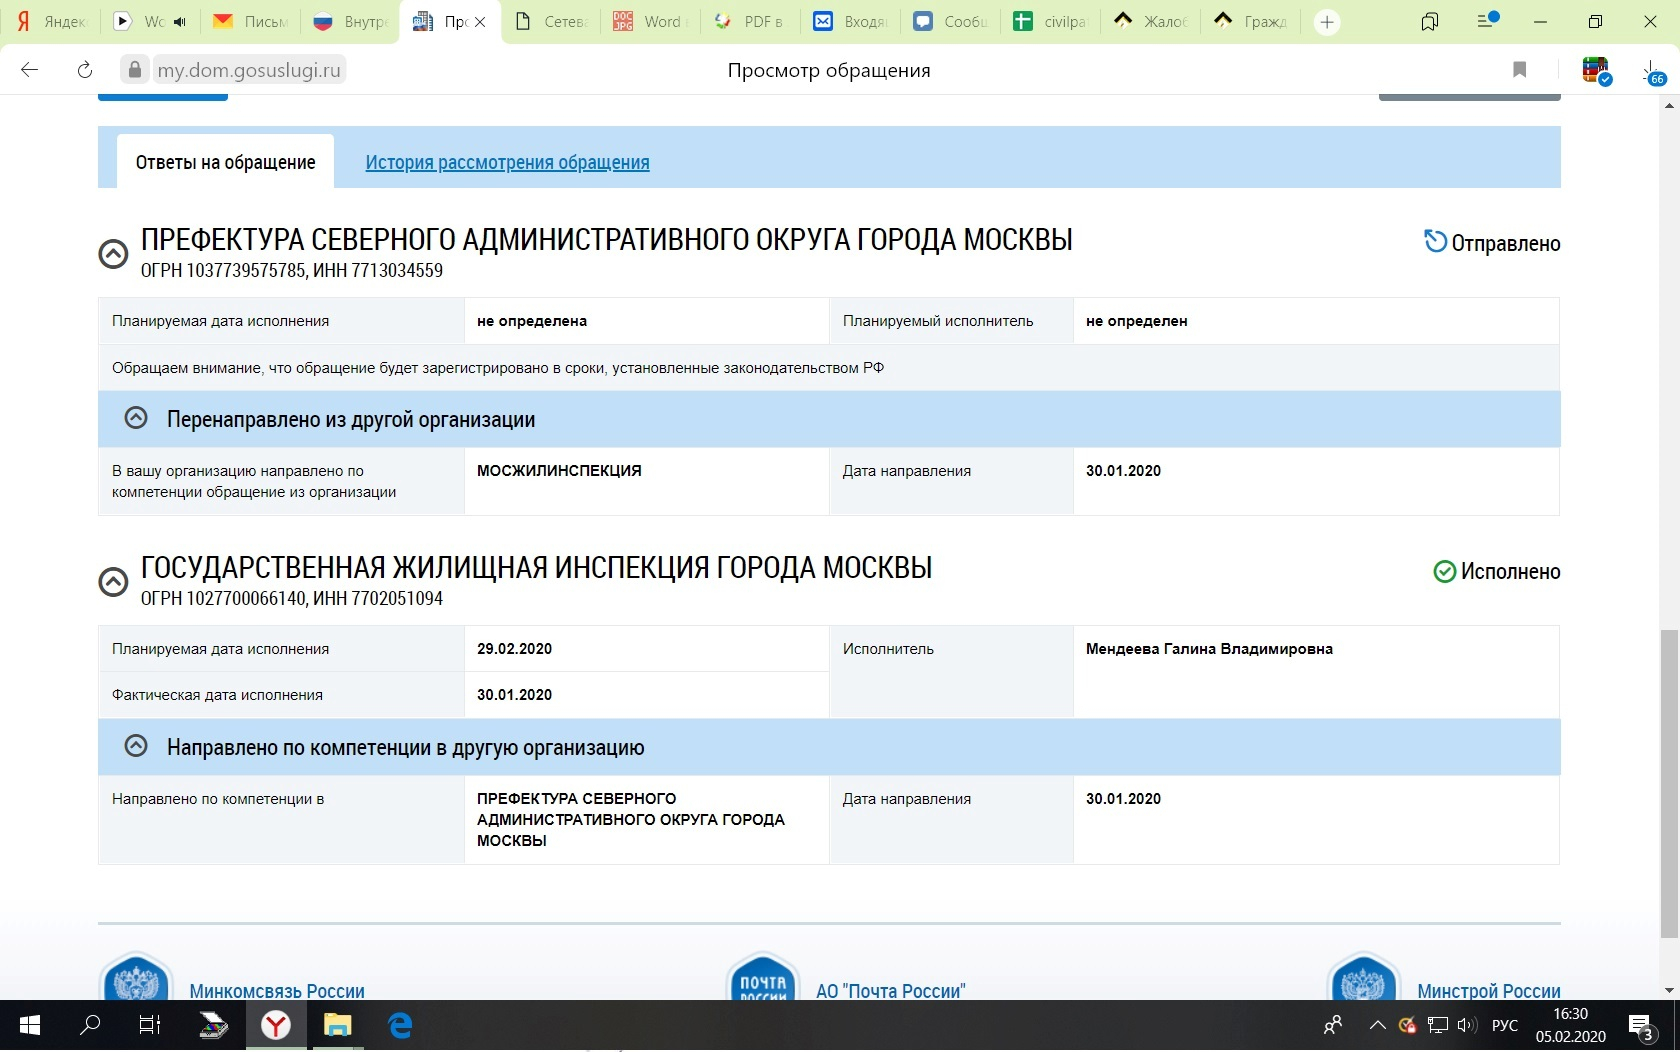The height and width of the screenshot is (1052, 1680).
Task: Bookmark this page using bookmark icon
Action: point(1519,70)
